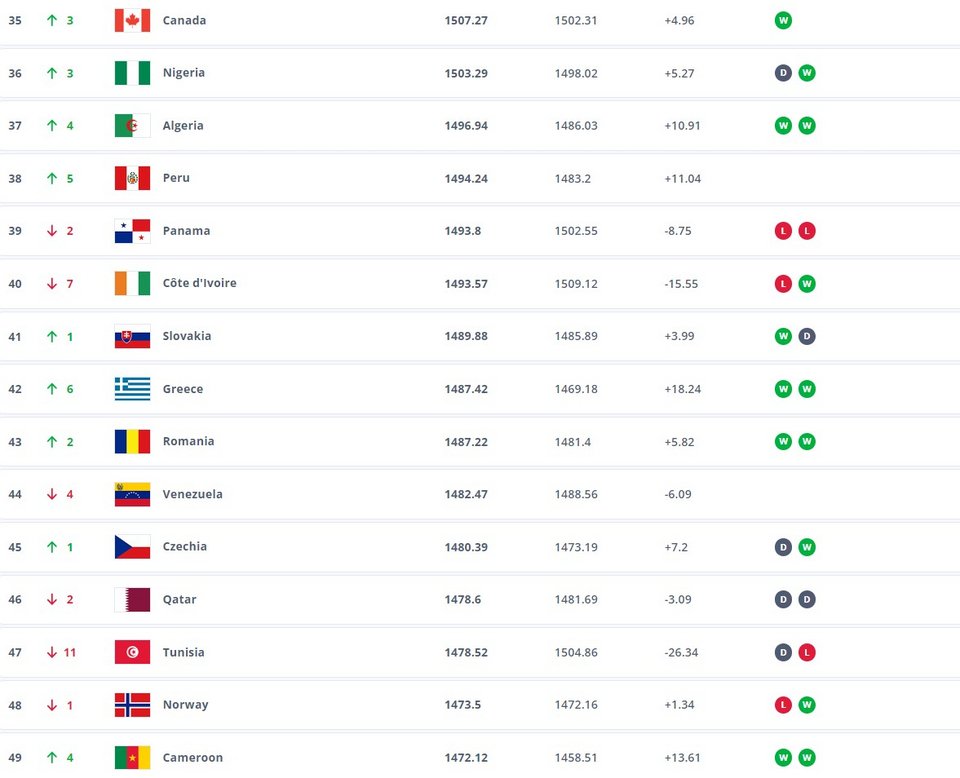The width and height of the screenshot is (960, 778).
Task: Click Peru's total points 1494.24
Action: click(466, 178)
